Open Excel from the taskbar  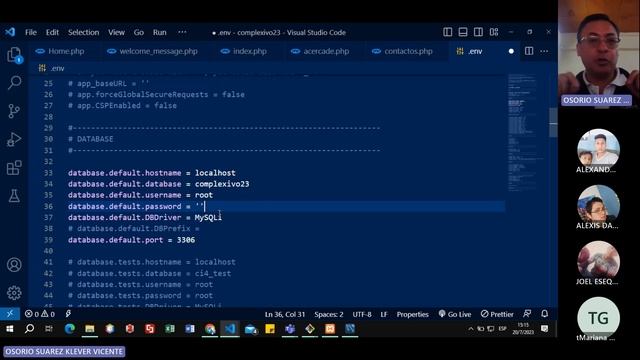170,329
